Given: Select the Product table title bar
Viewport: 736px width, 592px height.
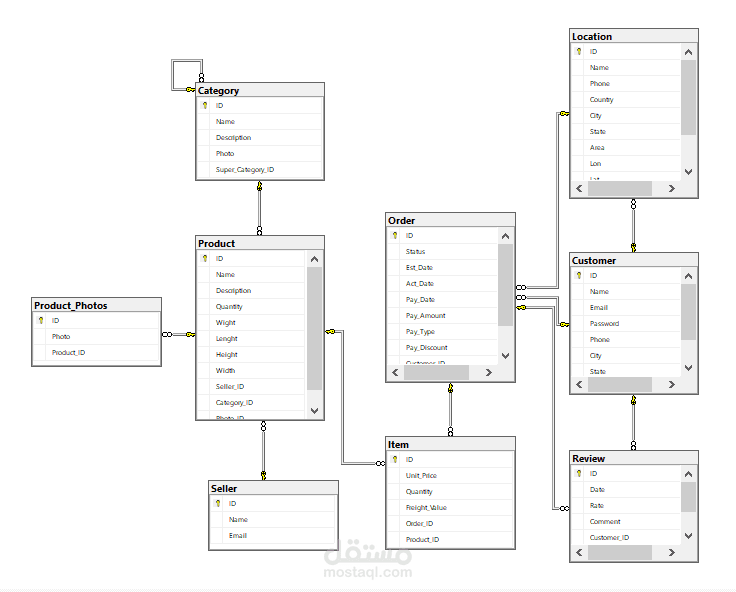Looking at the screenshot, I should click(x=260, y=243).
